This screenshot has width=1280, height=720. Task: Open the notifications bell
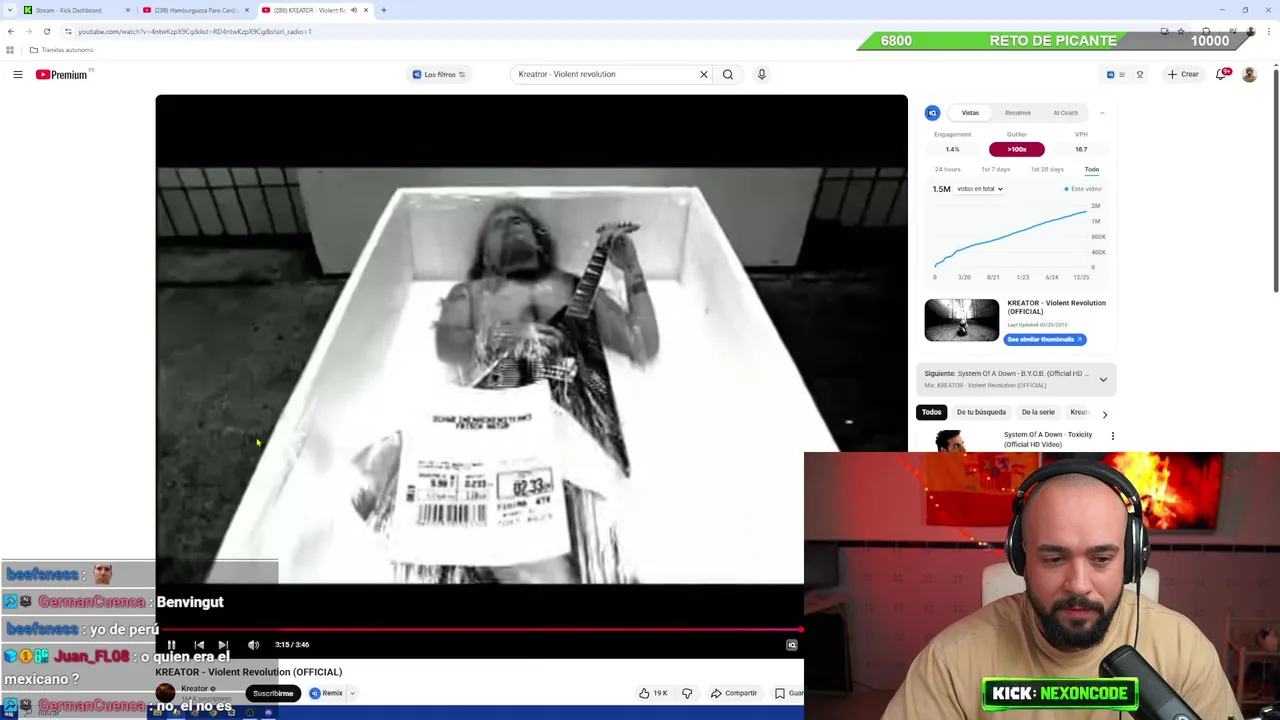(1221, 74)
